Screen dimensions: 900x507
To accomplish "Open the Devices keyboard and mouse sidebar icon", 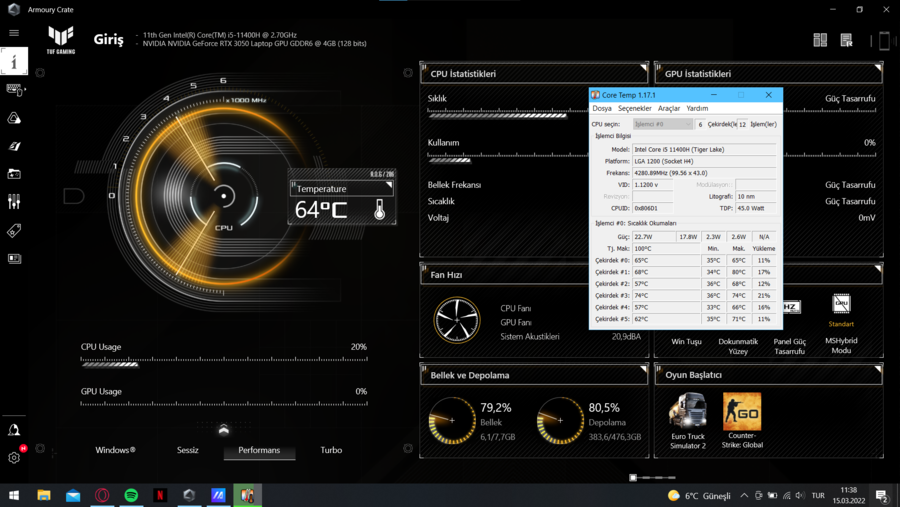I will click(14, 90).
